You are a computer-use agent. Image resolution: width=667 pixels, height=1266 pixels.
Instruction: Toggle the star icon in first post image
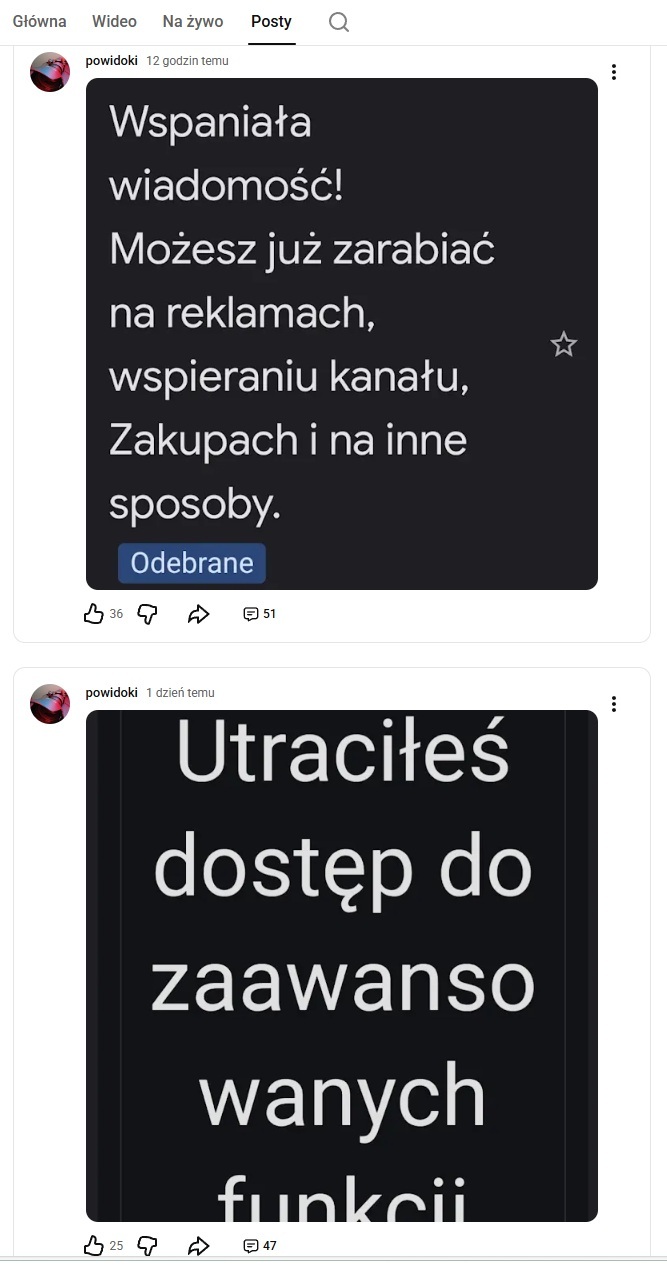pos(564,345)
